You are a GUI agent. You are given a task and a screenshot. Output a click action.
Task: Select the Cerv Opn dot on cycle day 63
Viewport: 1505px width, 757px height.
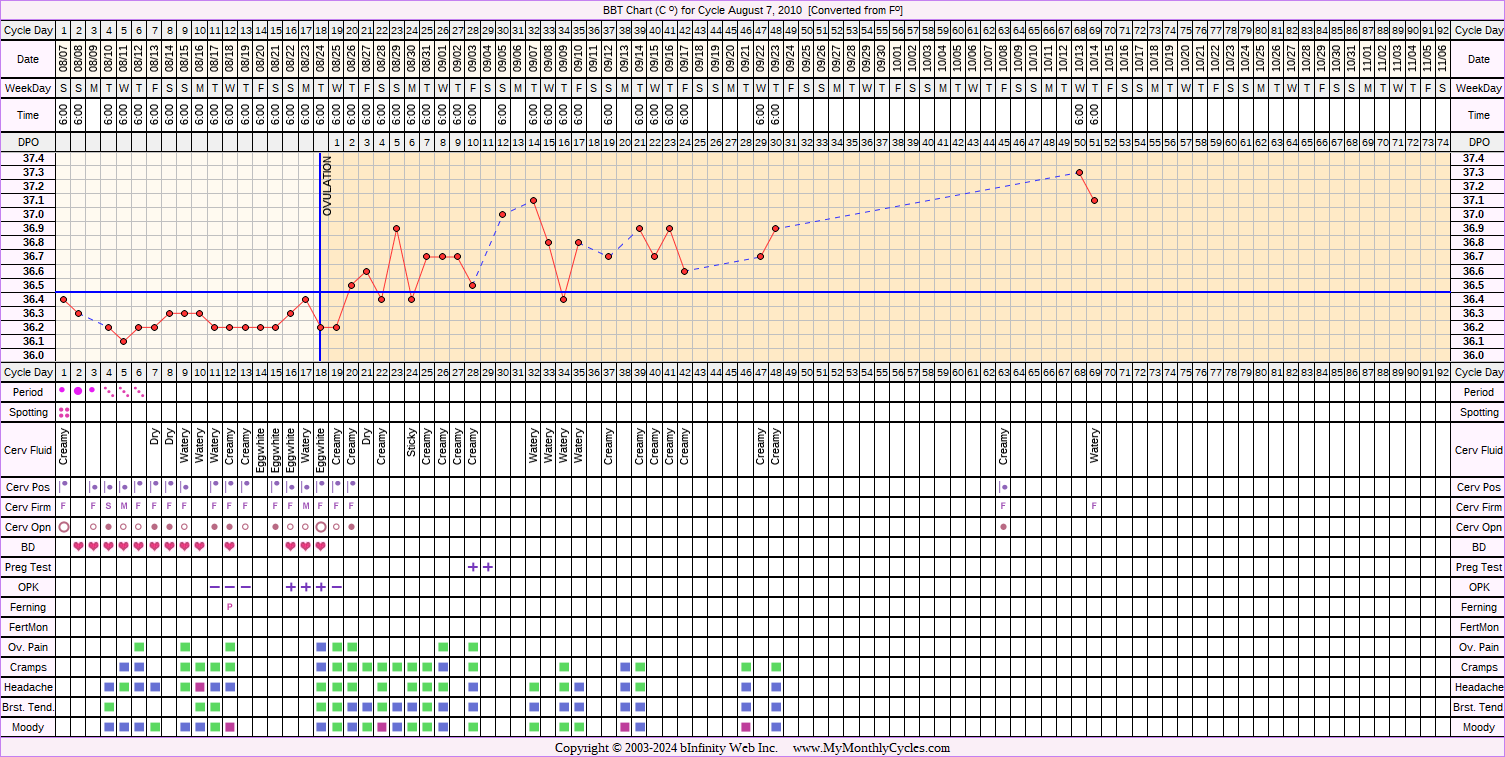[x=1003, y=527]
